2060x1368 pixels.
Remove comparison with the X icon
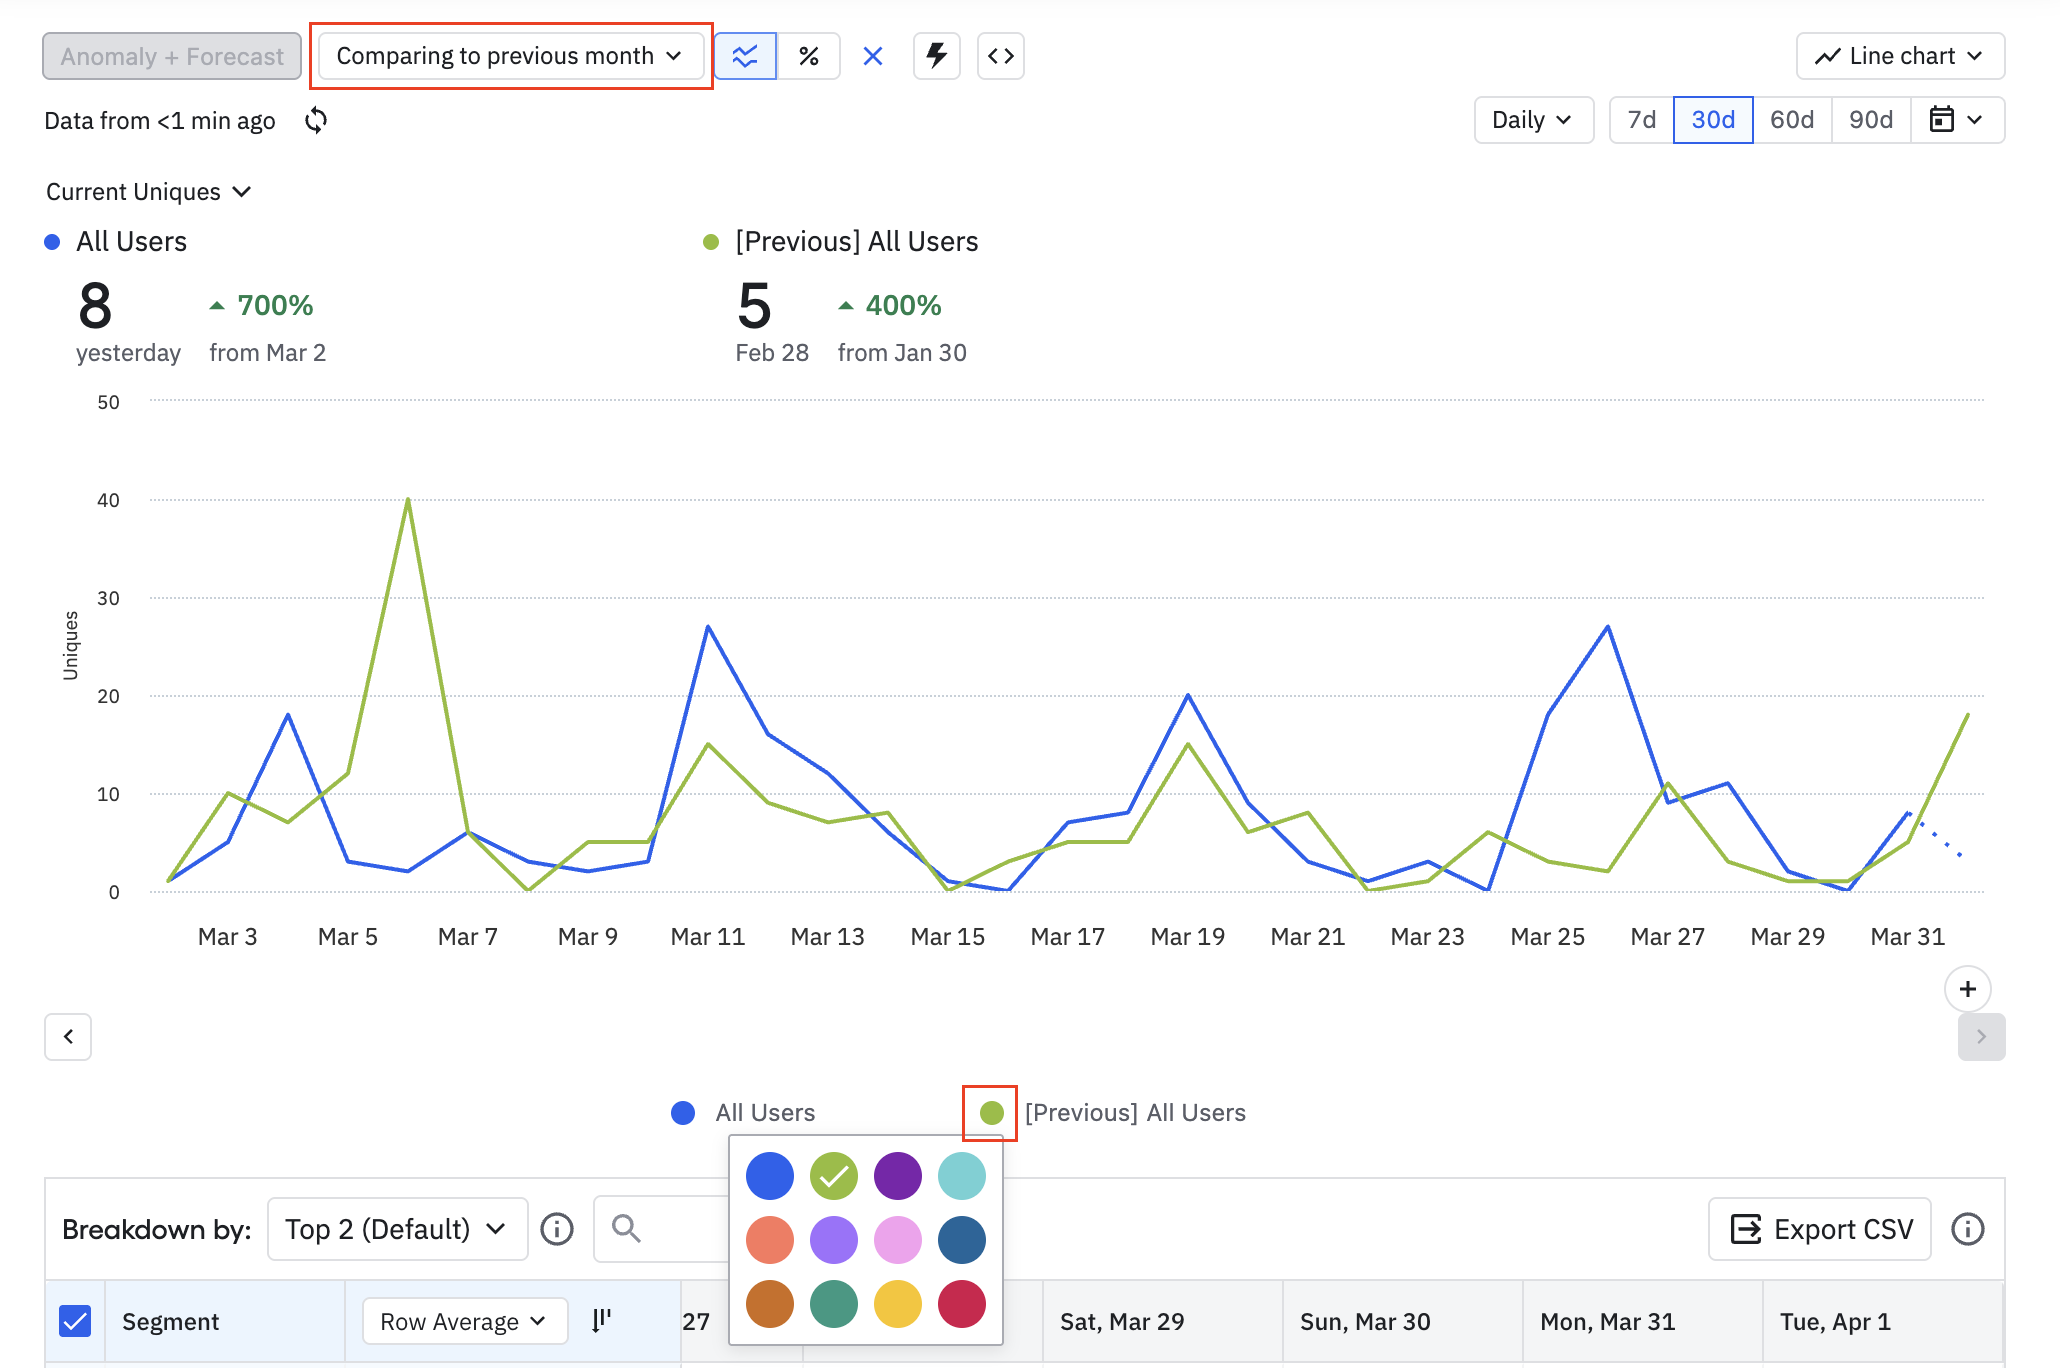point(873,56)
